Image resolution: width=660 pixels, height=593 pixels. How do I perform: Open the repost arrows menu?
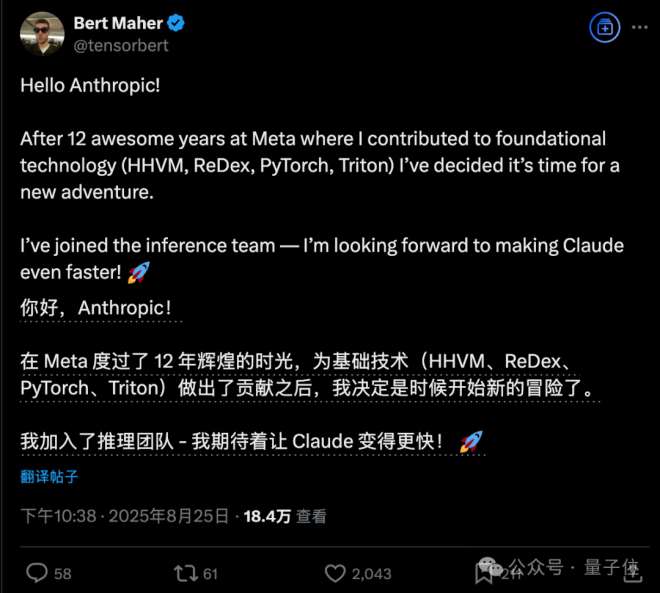(x=185, y=573)
